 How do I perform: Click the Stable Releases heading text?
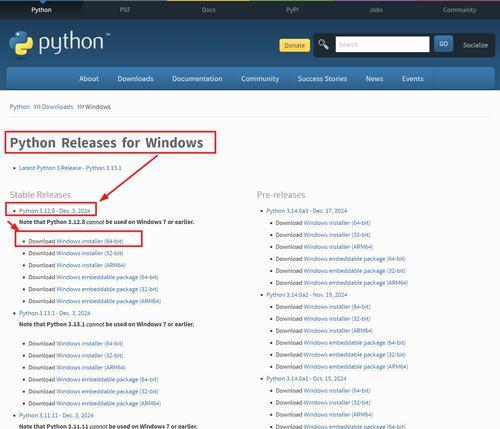pos(40,195)
